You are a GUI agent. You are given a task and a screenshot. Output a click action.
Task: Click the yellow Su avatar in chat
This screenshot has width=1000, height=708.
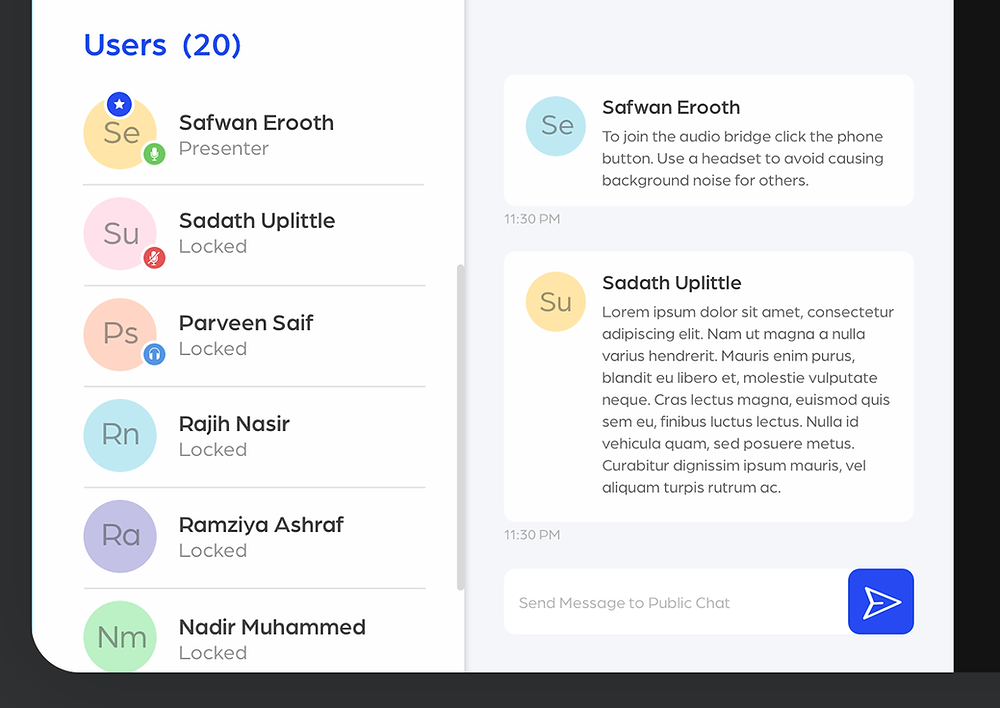click(x=555, y=302)
